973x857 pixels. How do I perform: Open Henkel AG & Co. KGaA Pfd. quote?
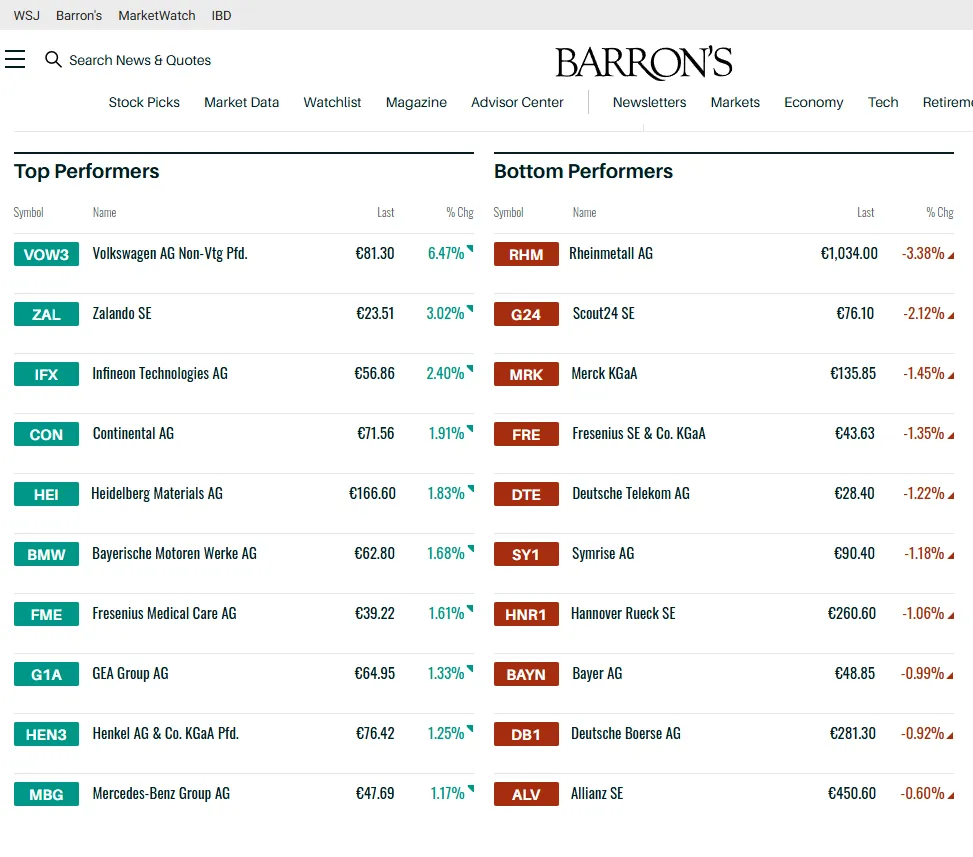165,734
